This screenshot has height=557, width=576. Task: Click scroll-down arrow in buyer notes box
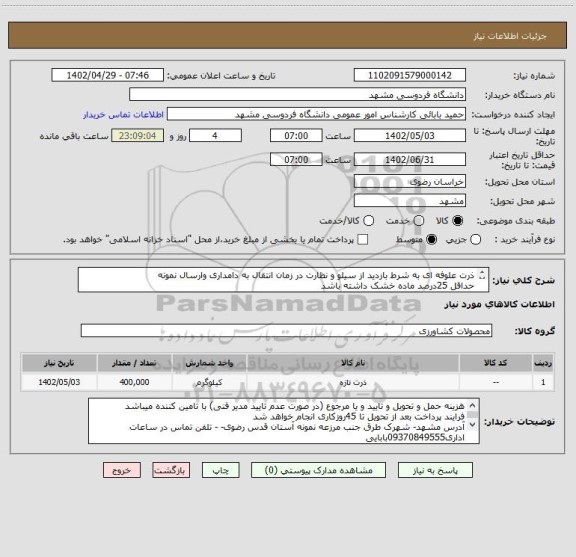pos(472,424)
